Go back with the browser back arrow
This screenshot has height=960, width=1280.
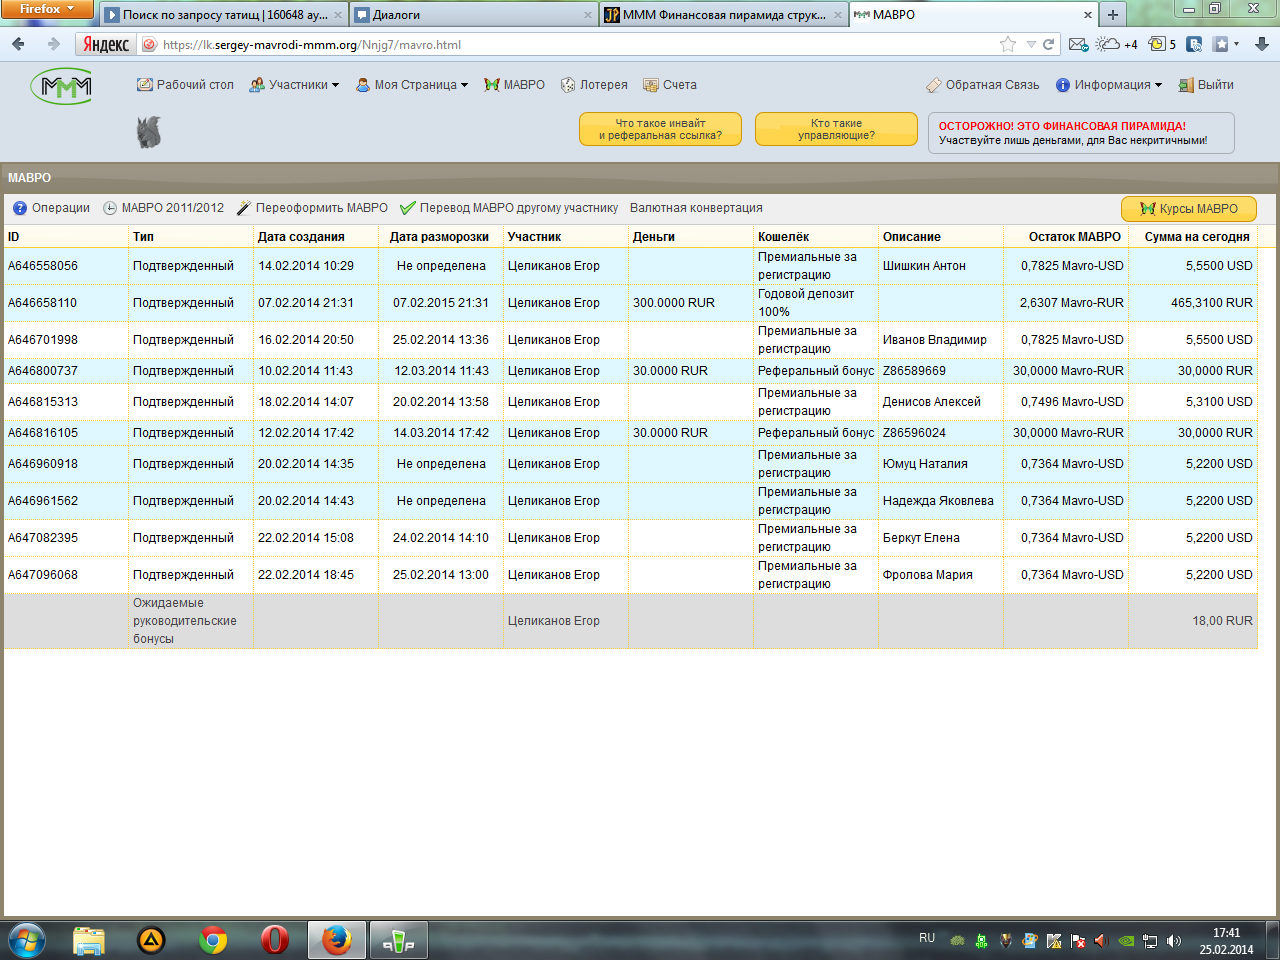pyautogui.click(x=18, y=44)
